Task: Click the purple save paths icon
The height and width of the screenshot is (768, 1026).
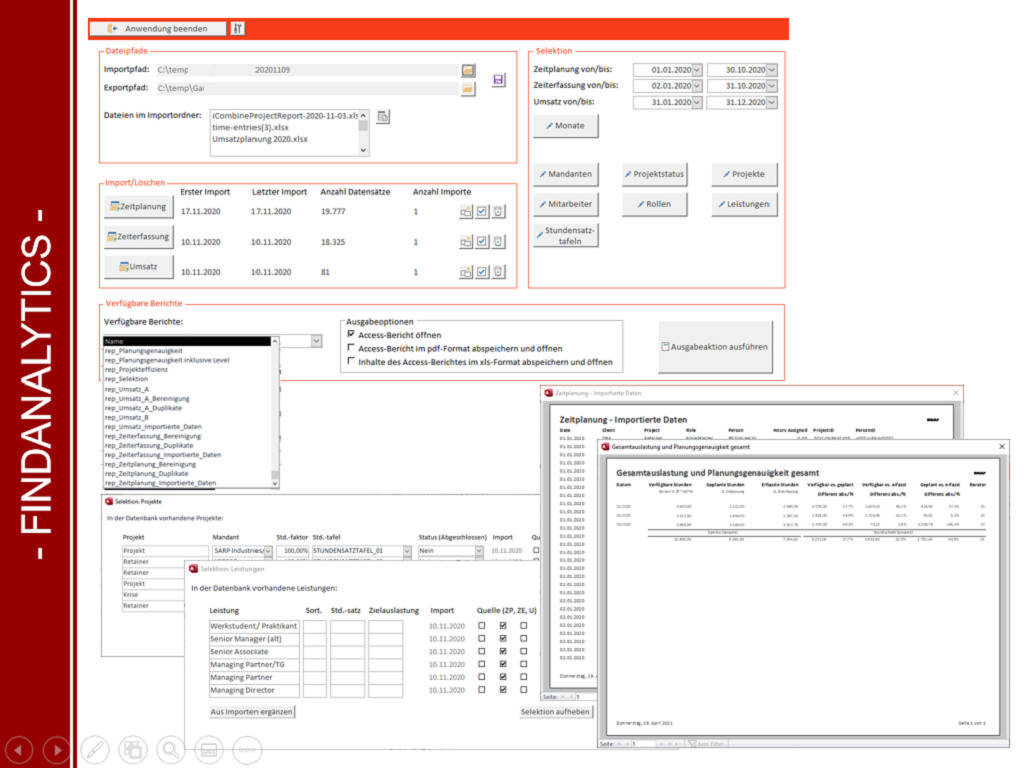Action: click(498, 80)
